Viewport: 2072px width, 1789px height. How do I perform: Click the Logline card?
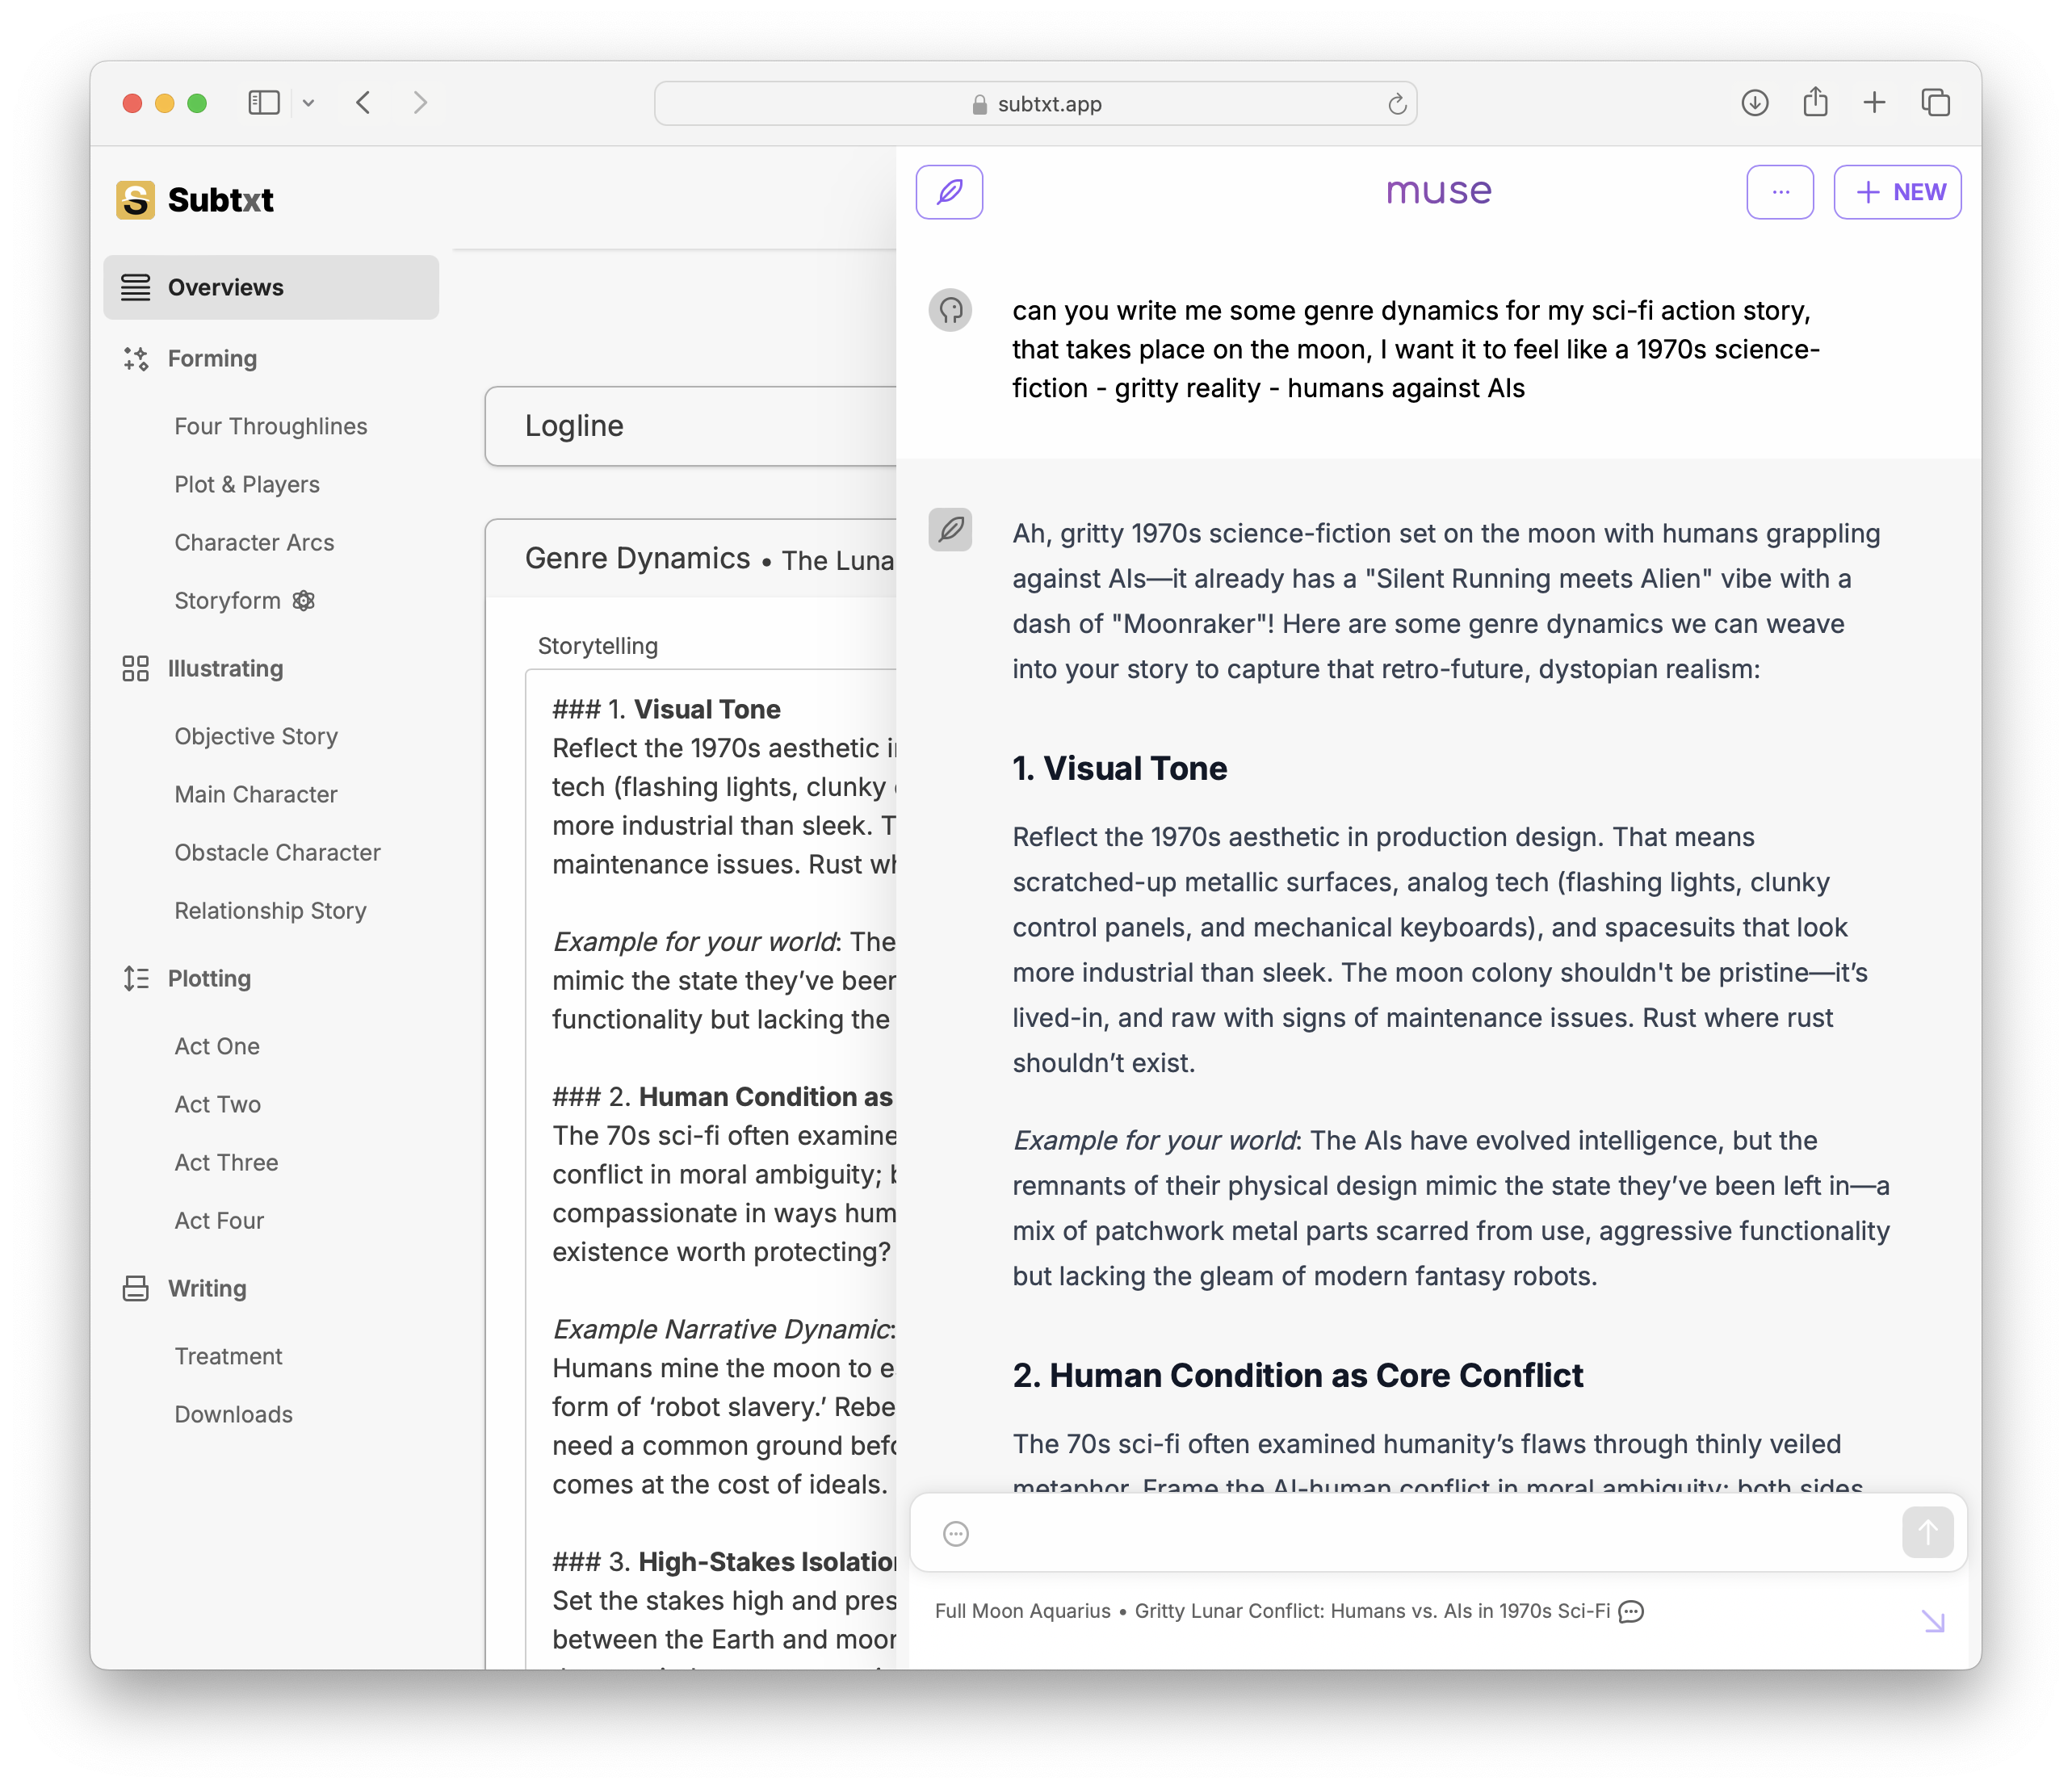tap(691, 426)
